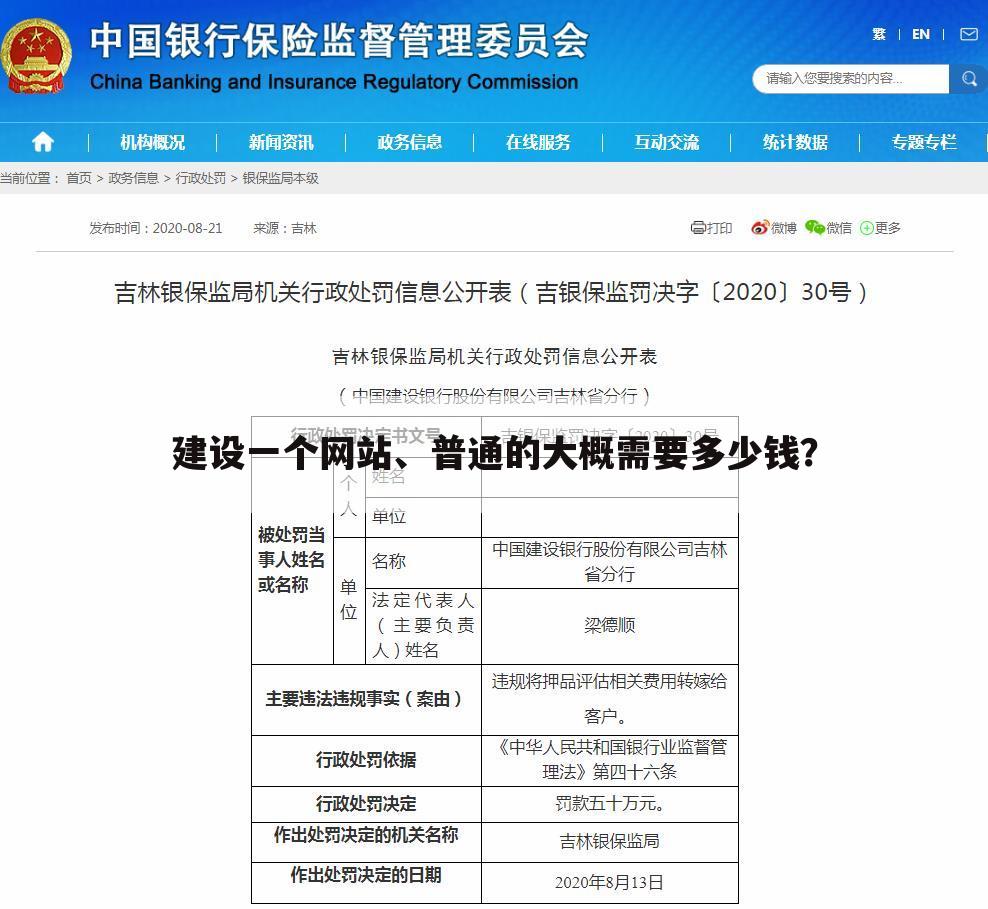Open the 互动交流 menu

[667, 142]
